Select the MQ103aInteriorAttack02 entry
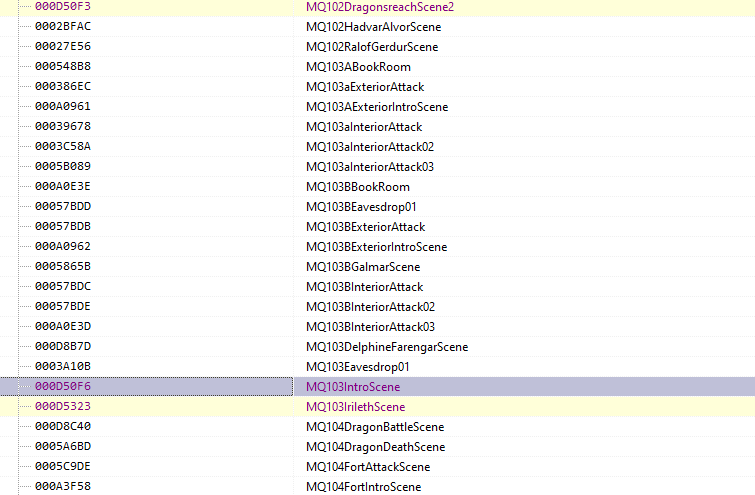 point(370,147)
